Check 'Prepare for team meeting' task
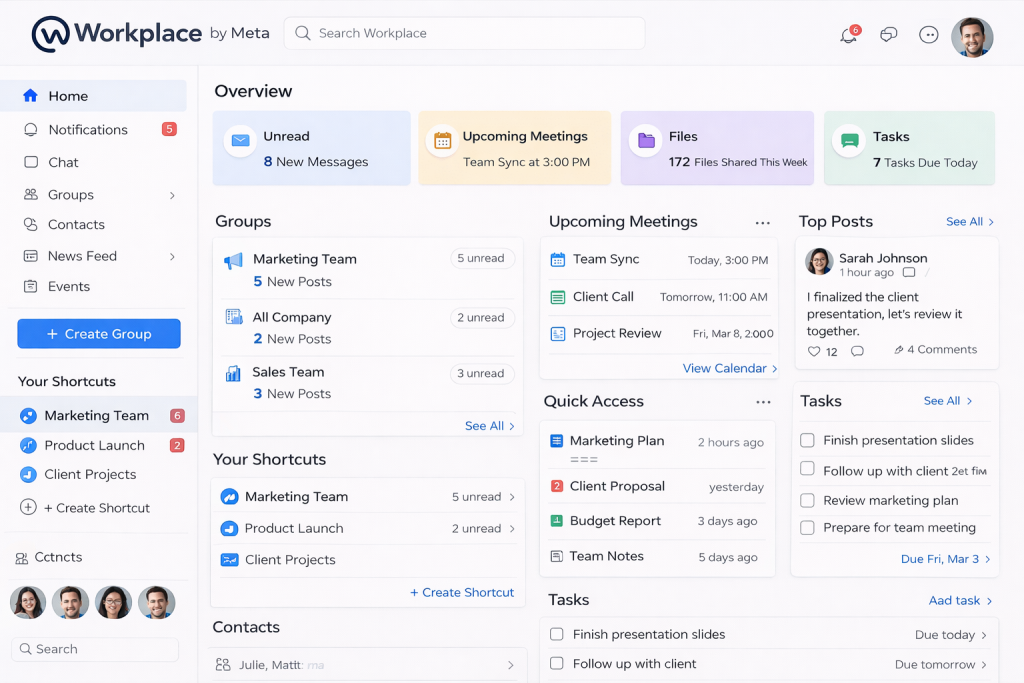 (x=807, y=527)
